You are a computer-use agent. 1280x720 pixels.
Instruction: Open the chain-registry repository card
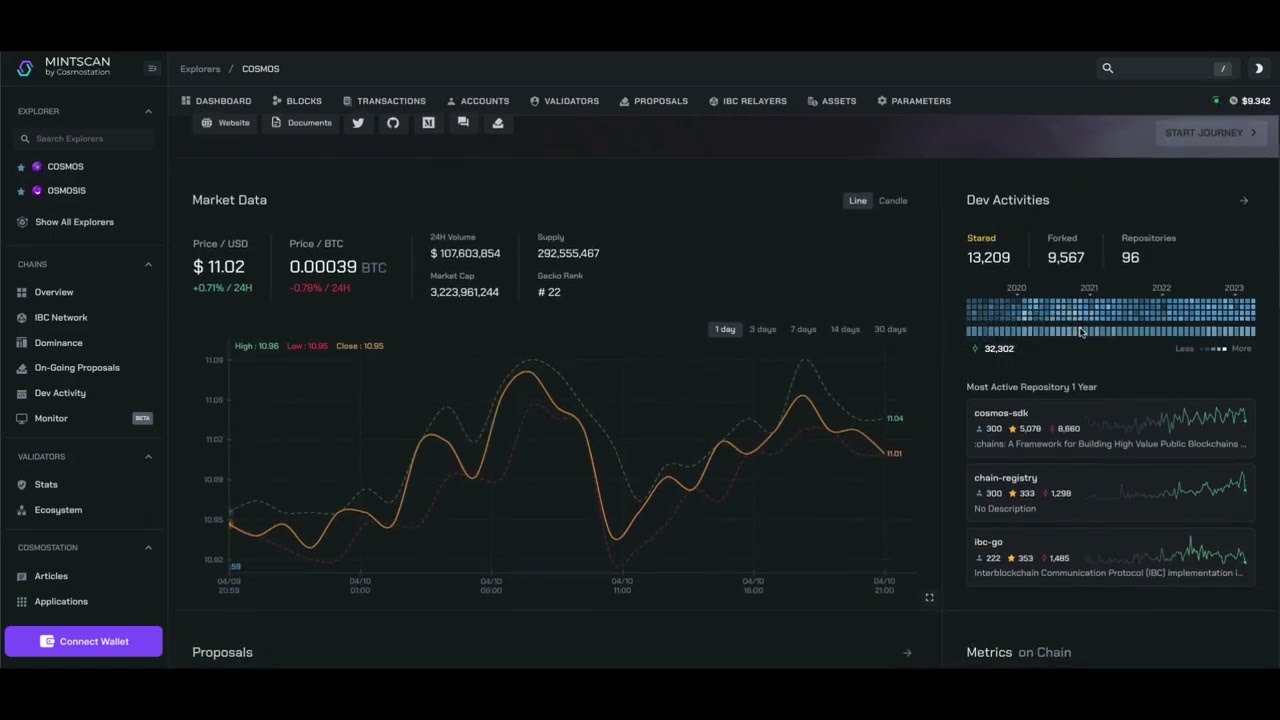[1110, 492]
